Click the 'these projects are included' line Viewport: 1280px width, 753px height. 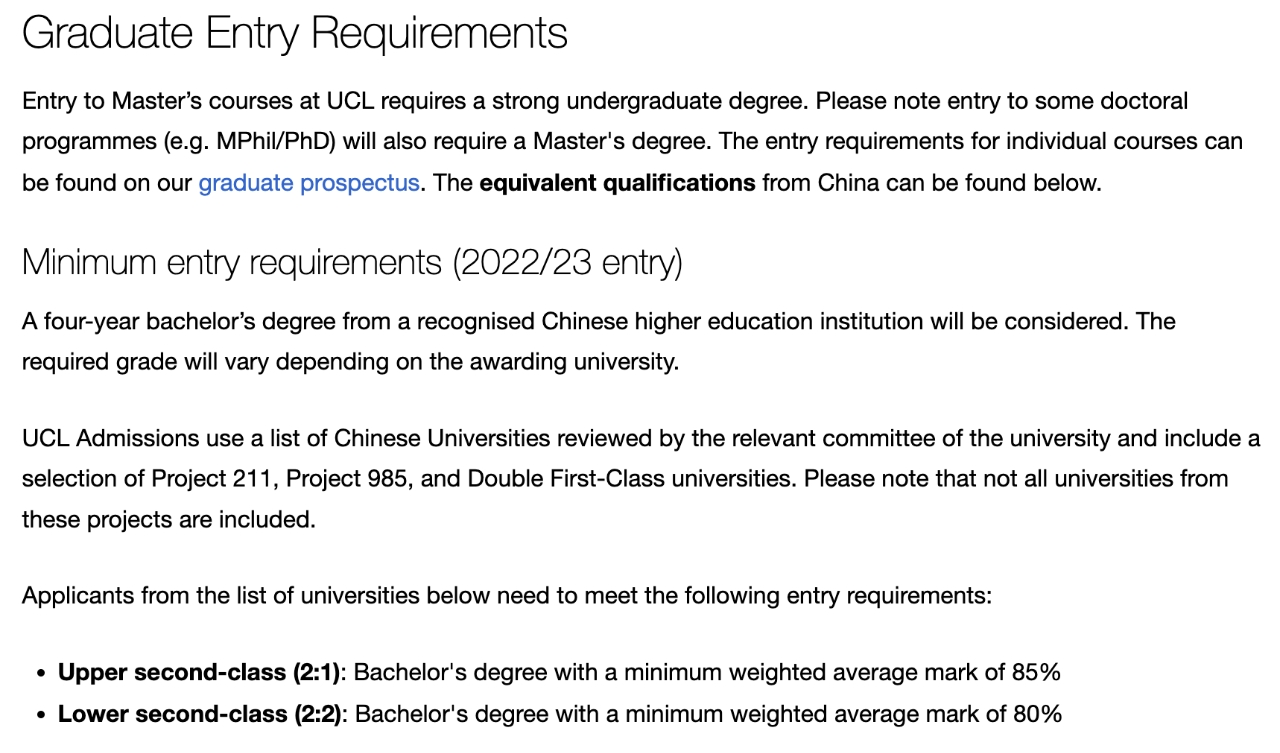[x=168, y=520]
